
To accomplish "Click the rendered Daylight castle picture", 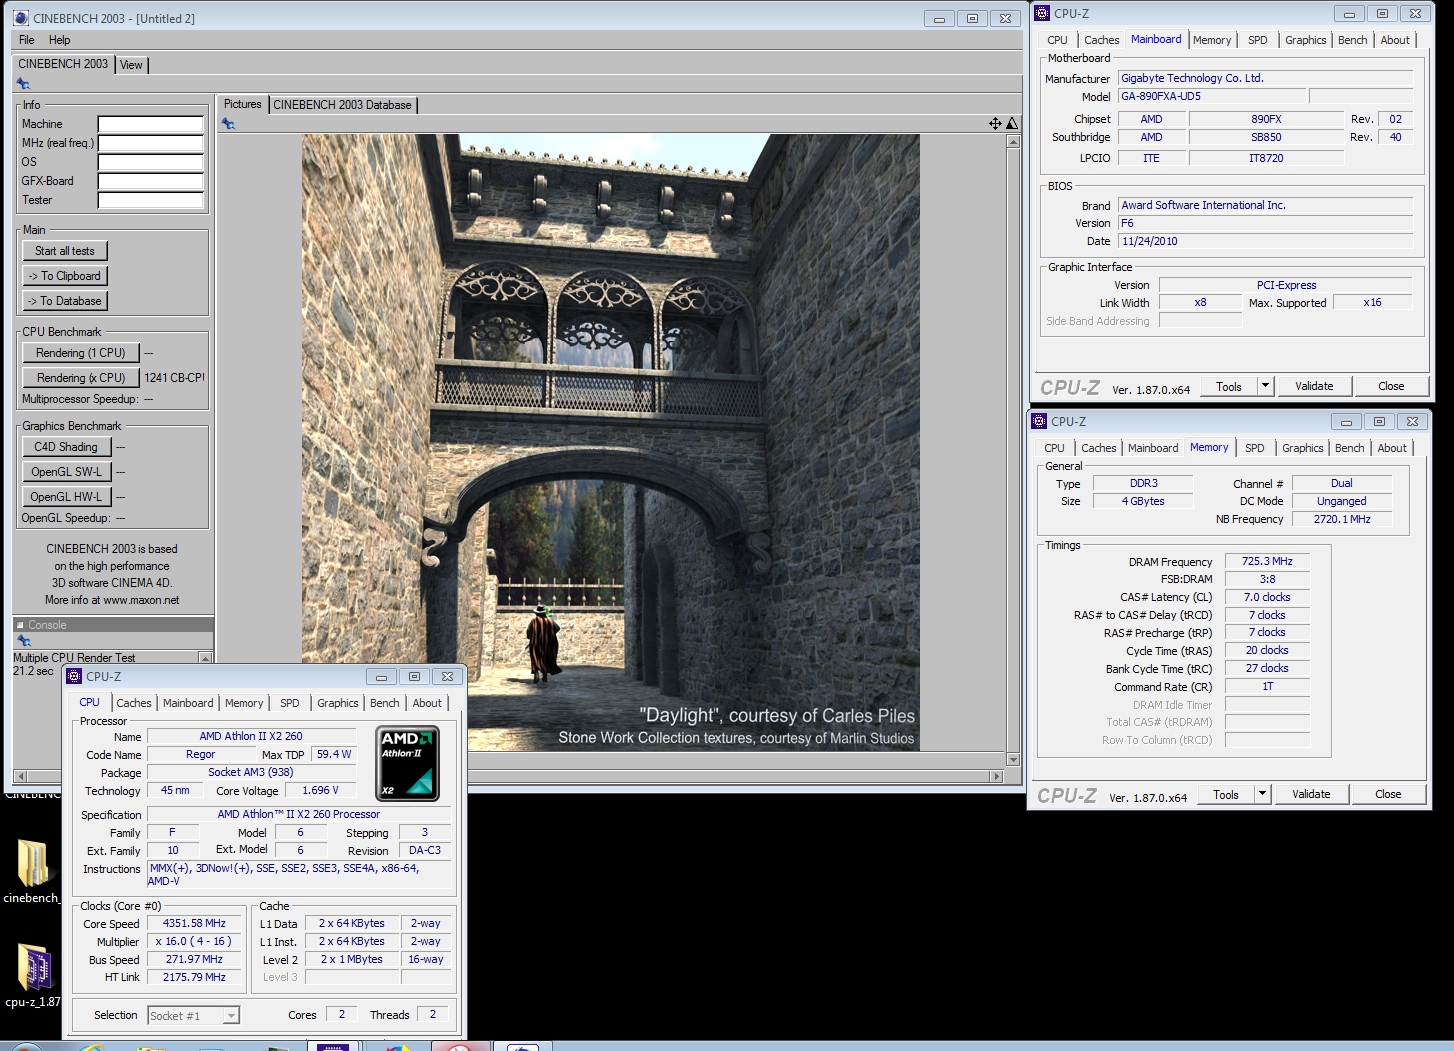I will click(610, 443).
